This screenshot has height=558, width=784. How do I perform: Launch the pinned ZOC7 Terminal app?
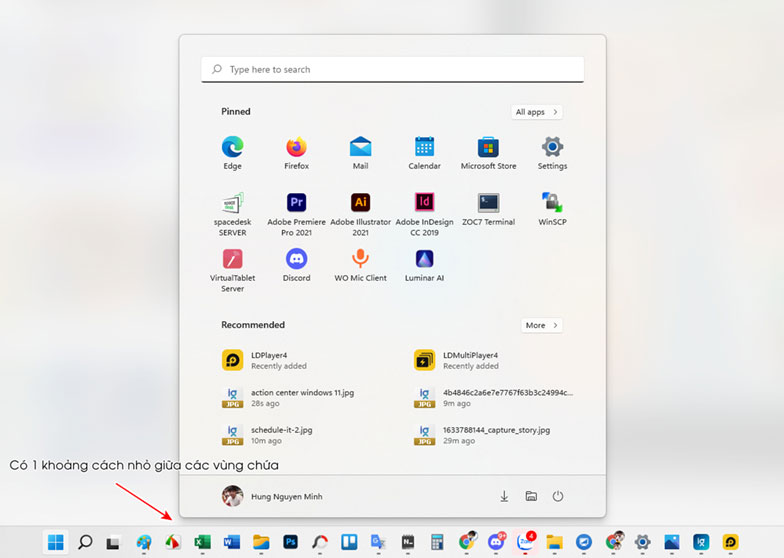point(488,210)
